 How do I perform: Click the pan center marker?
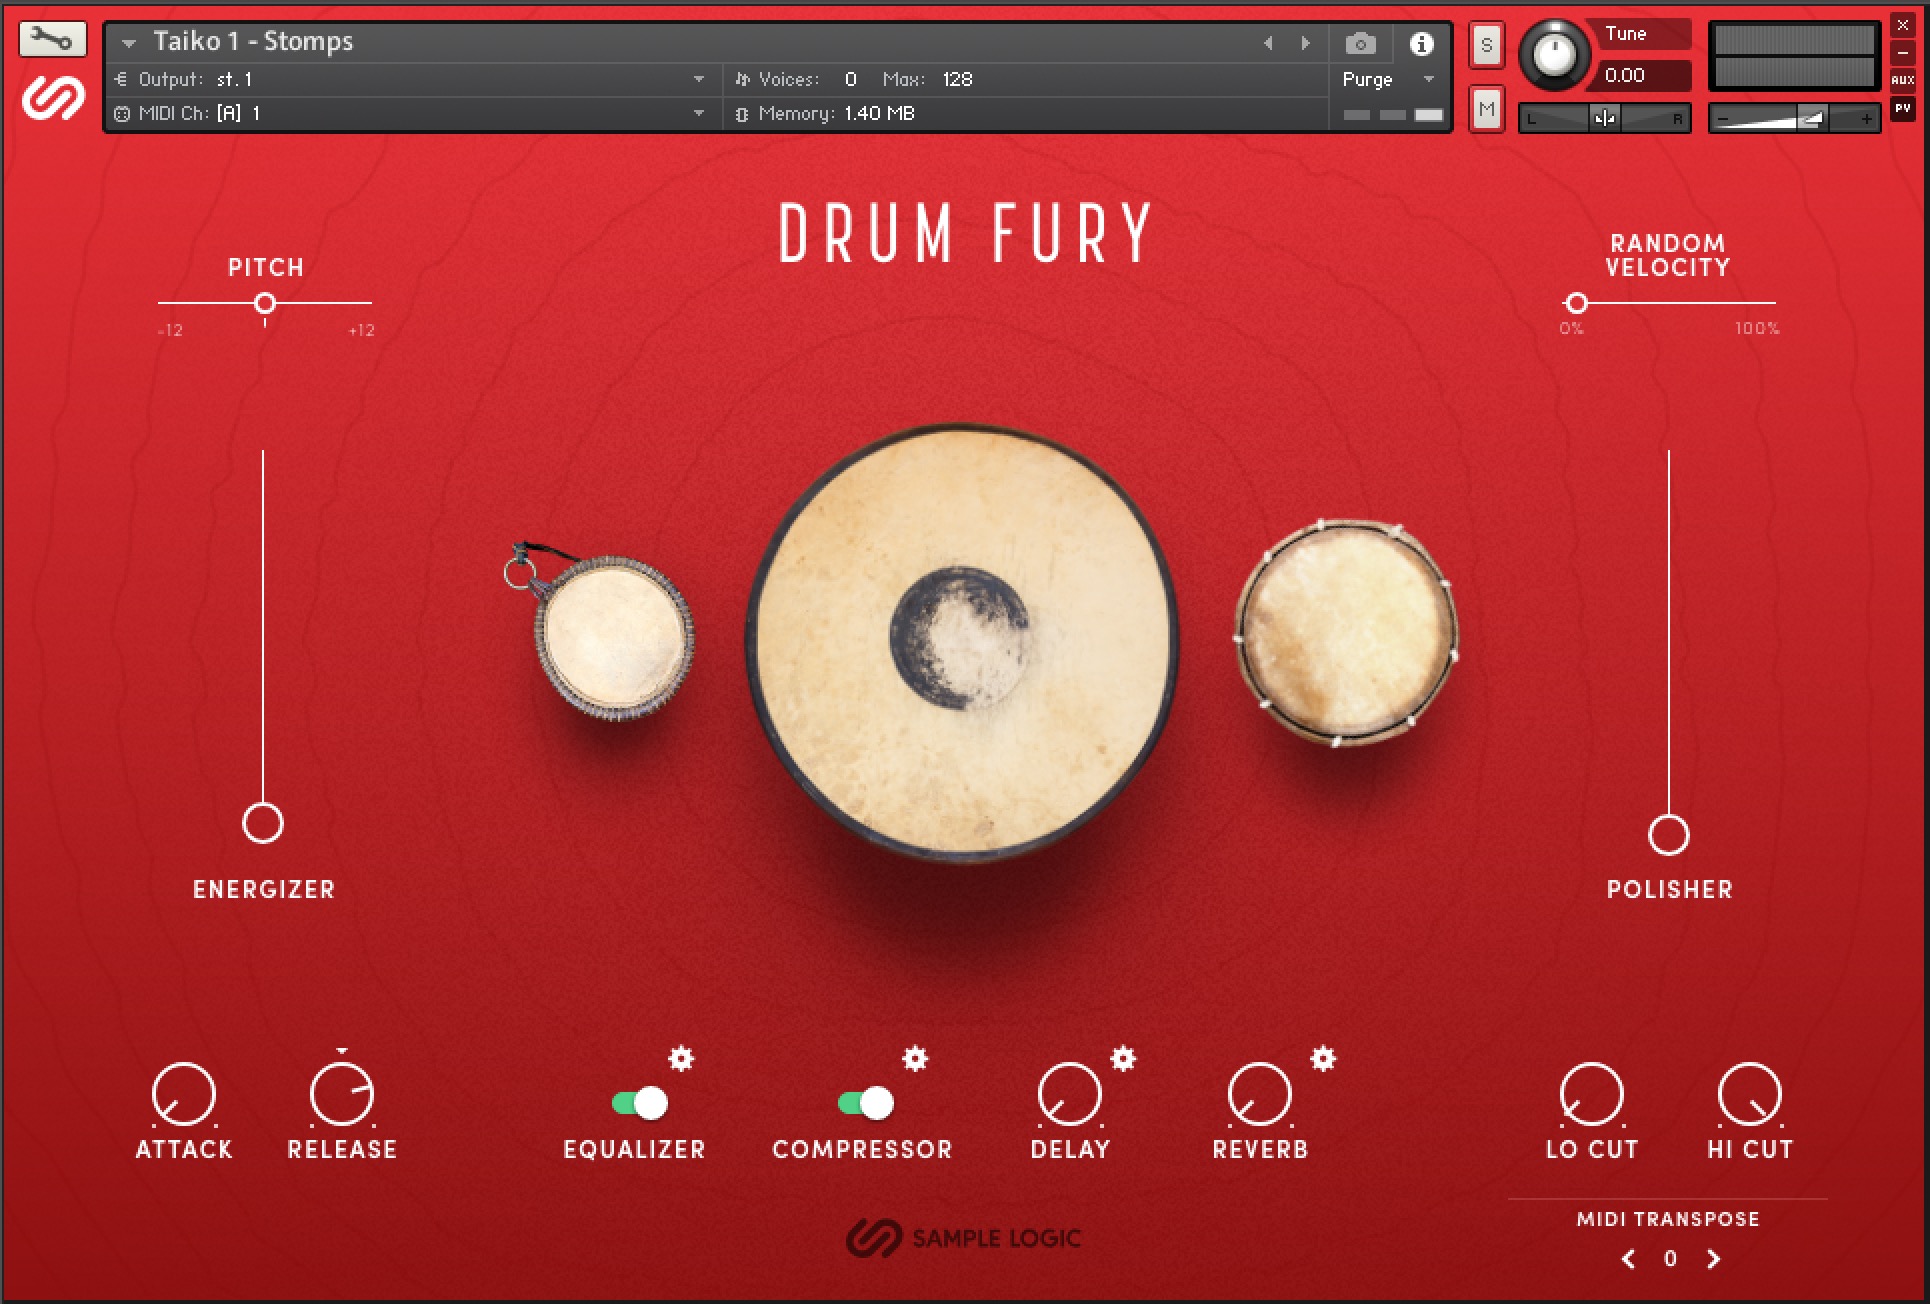click(x=1604, y=118)
